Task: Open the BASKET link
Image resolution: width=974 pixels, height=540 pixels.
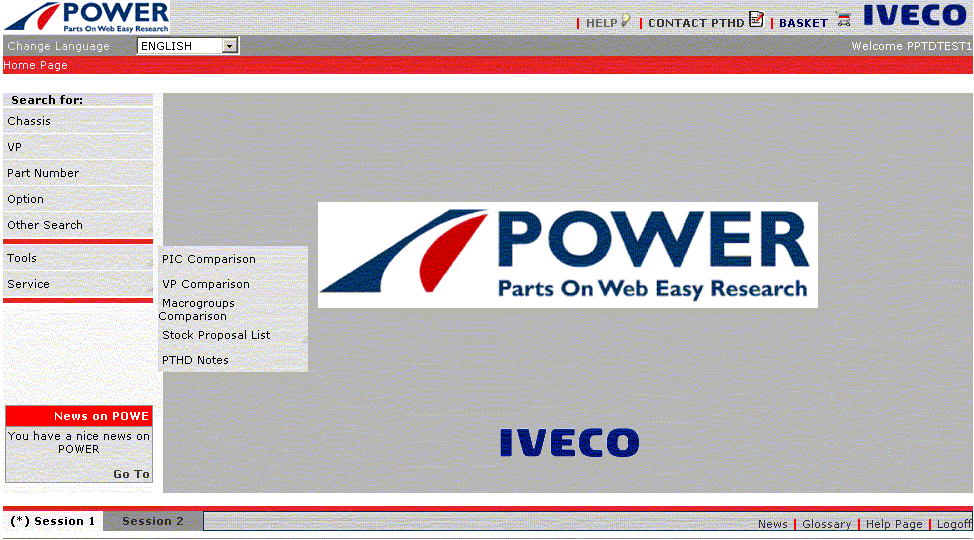Action: point(803,23)
